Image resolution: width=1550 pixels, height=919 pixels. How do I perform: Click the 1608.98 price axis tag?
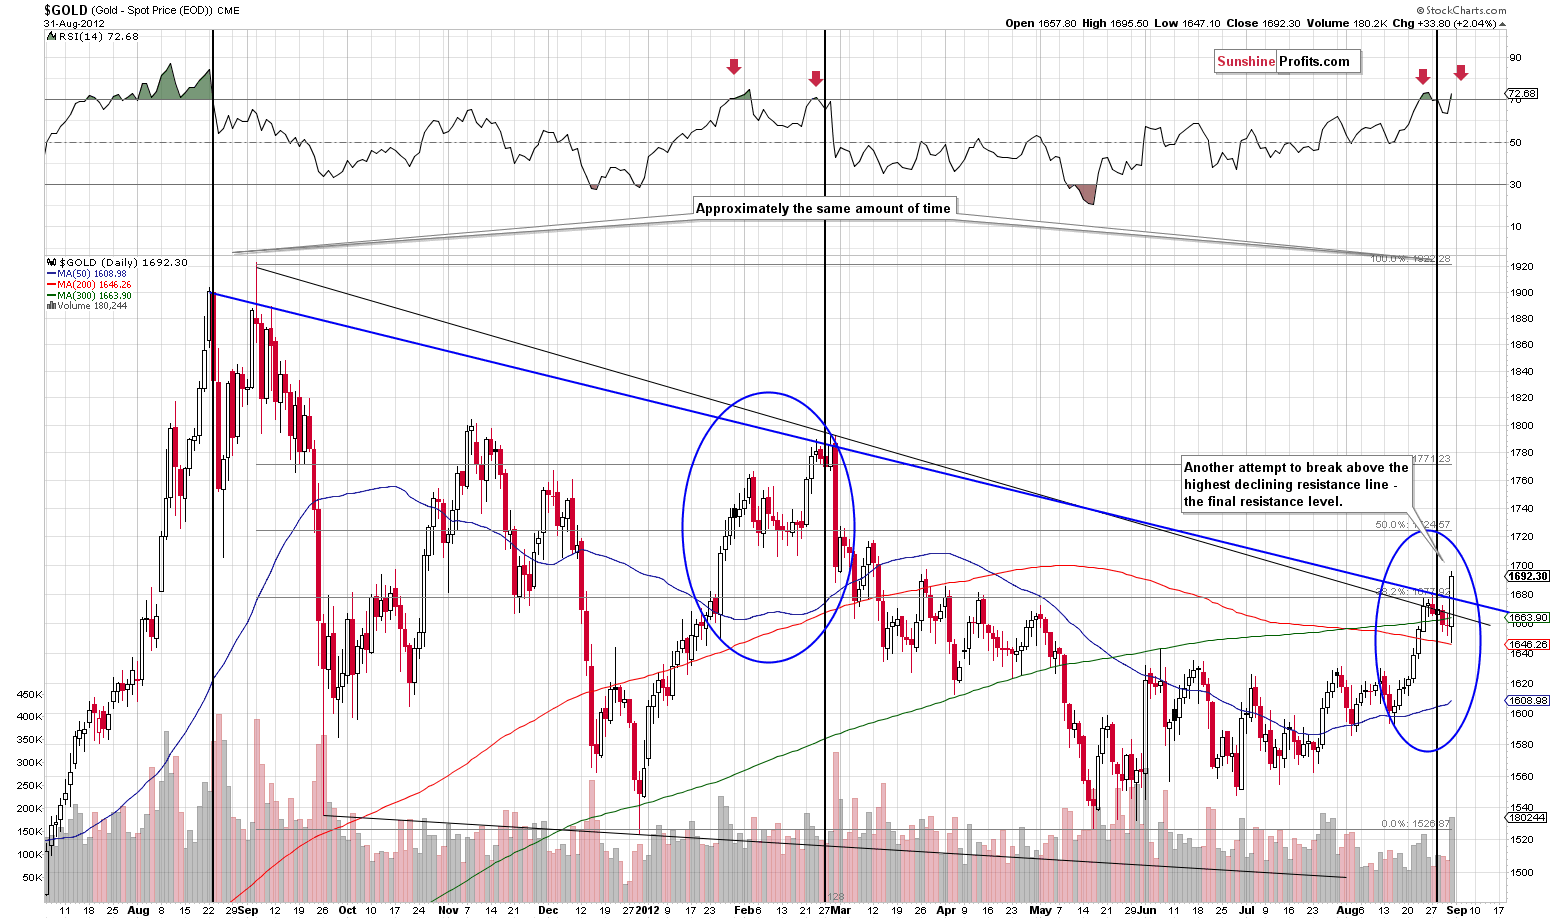click(1528, 700)
